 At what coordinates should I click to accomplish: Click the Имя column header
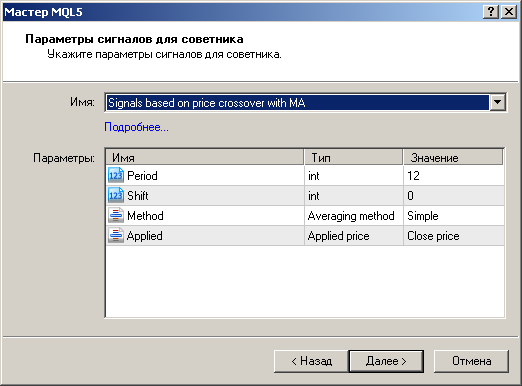[x=205, y=157]
